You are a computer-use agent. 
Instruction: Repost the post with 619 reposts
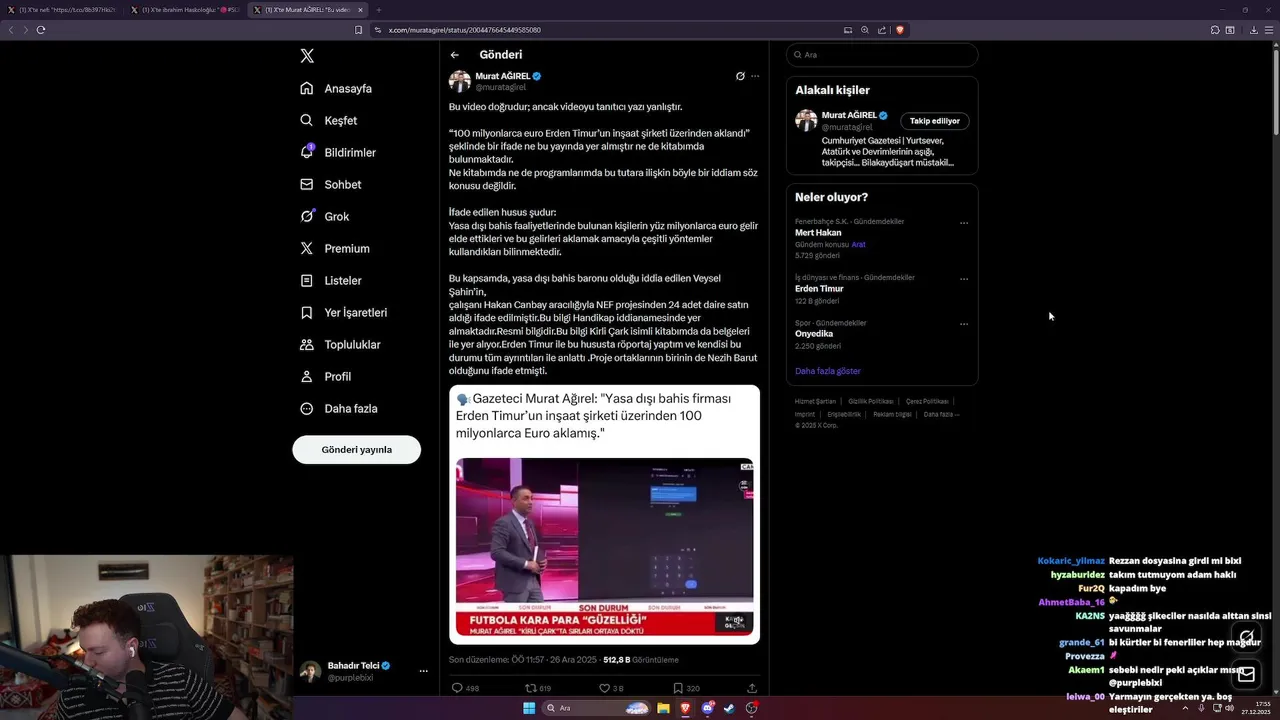click(538, 688)
